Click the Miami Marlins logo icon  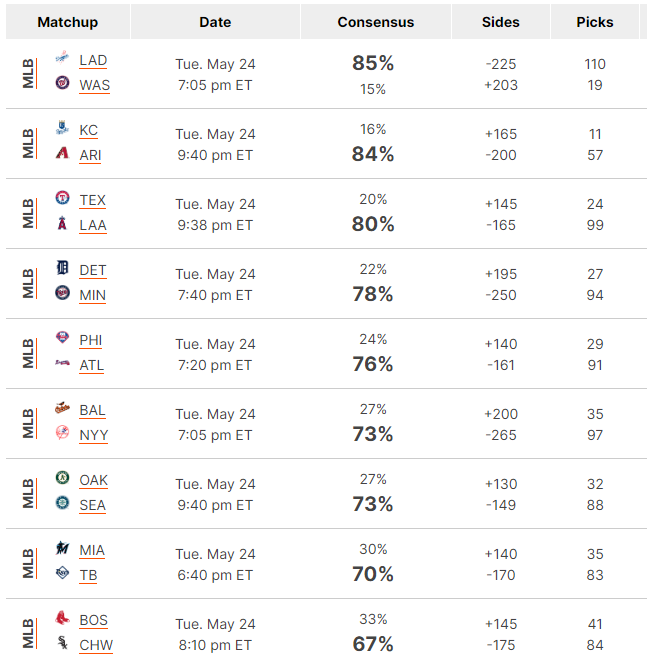pyautogui.click(x=62, y=548)
